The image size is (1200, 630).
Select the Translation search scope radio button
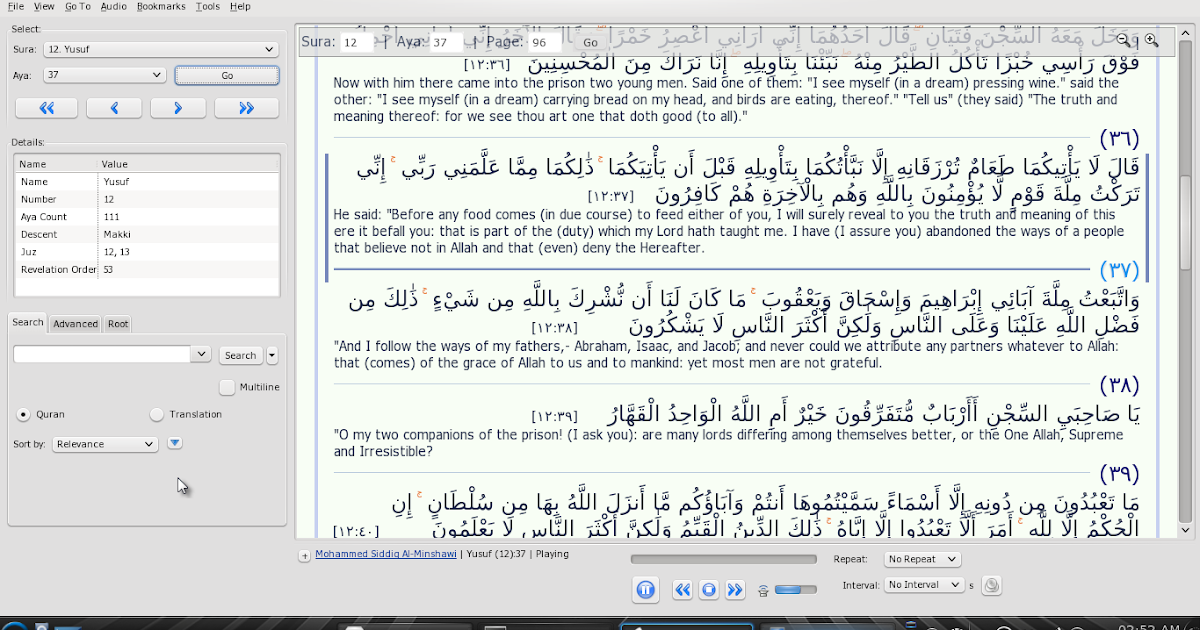pyautogui.click(x=156, y=414)
